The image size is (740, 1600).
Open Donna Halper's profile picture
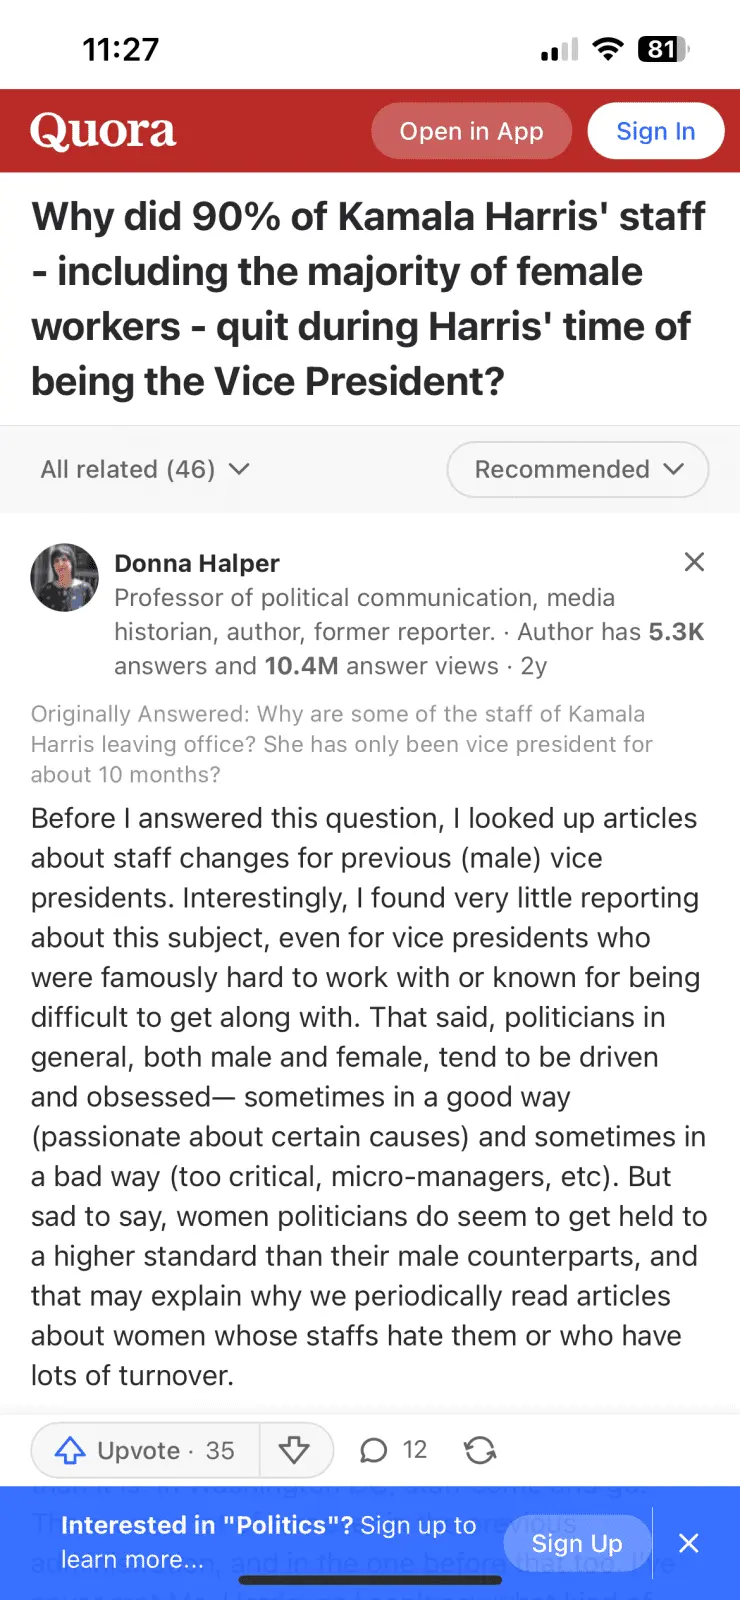coord(65,578)
